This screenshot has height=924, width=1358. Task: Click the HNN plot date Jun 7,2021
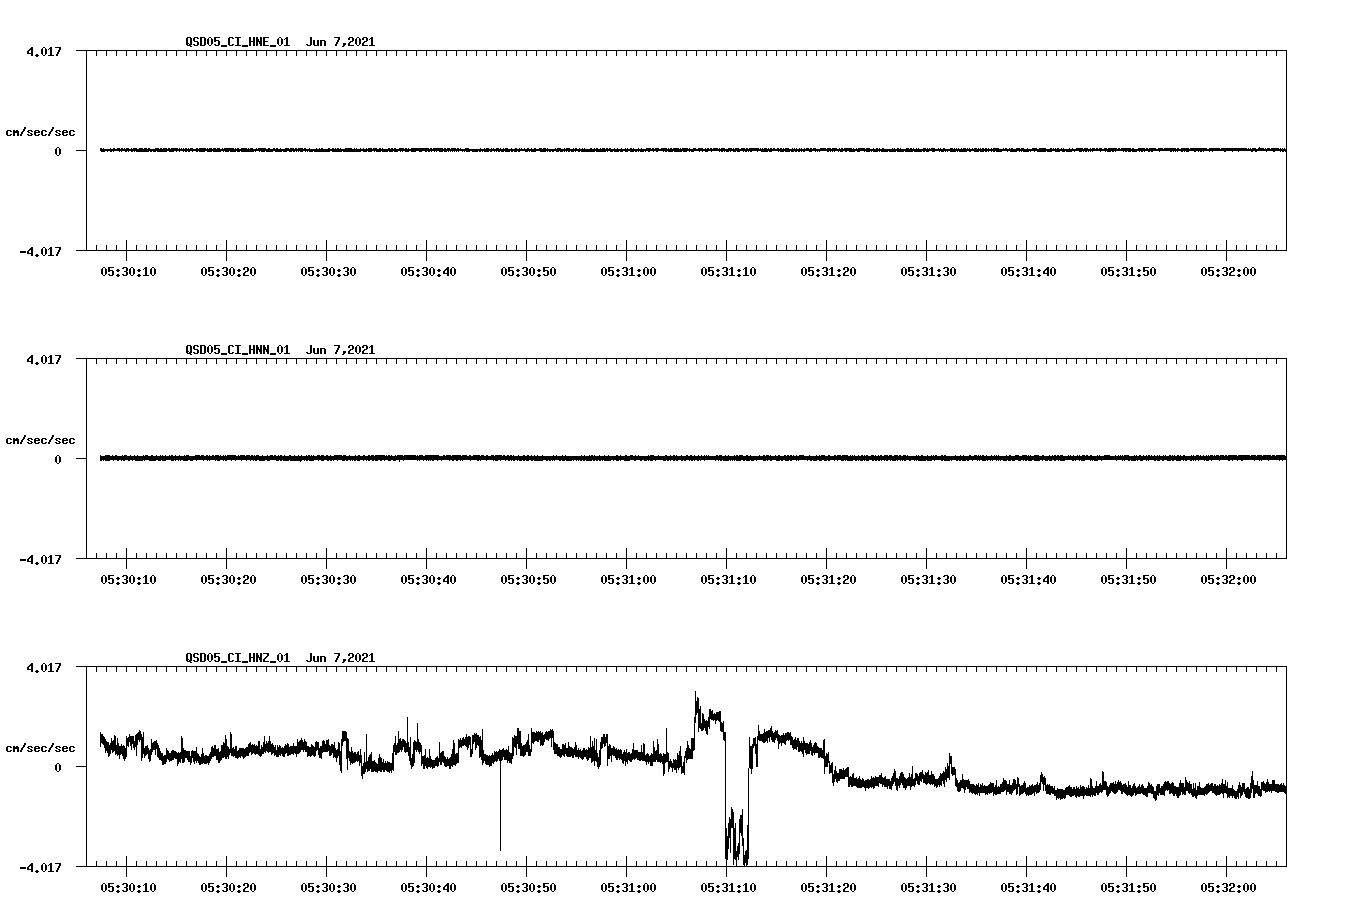(340, 350)
